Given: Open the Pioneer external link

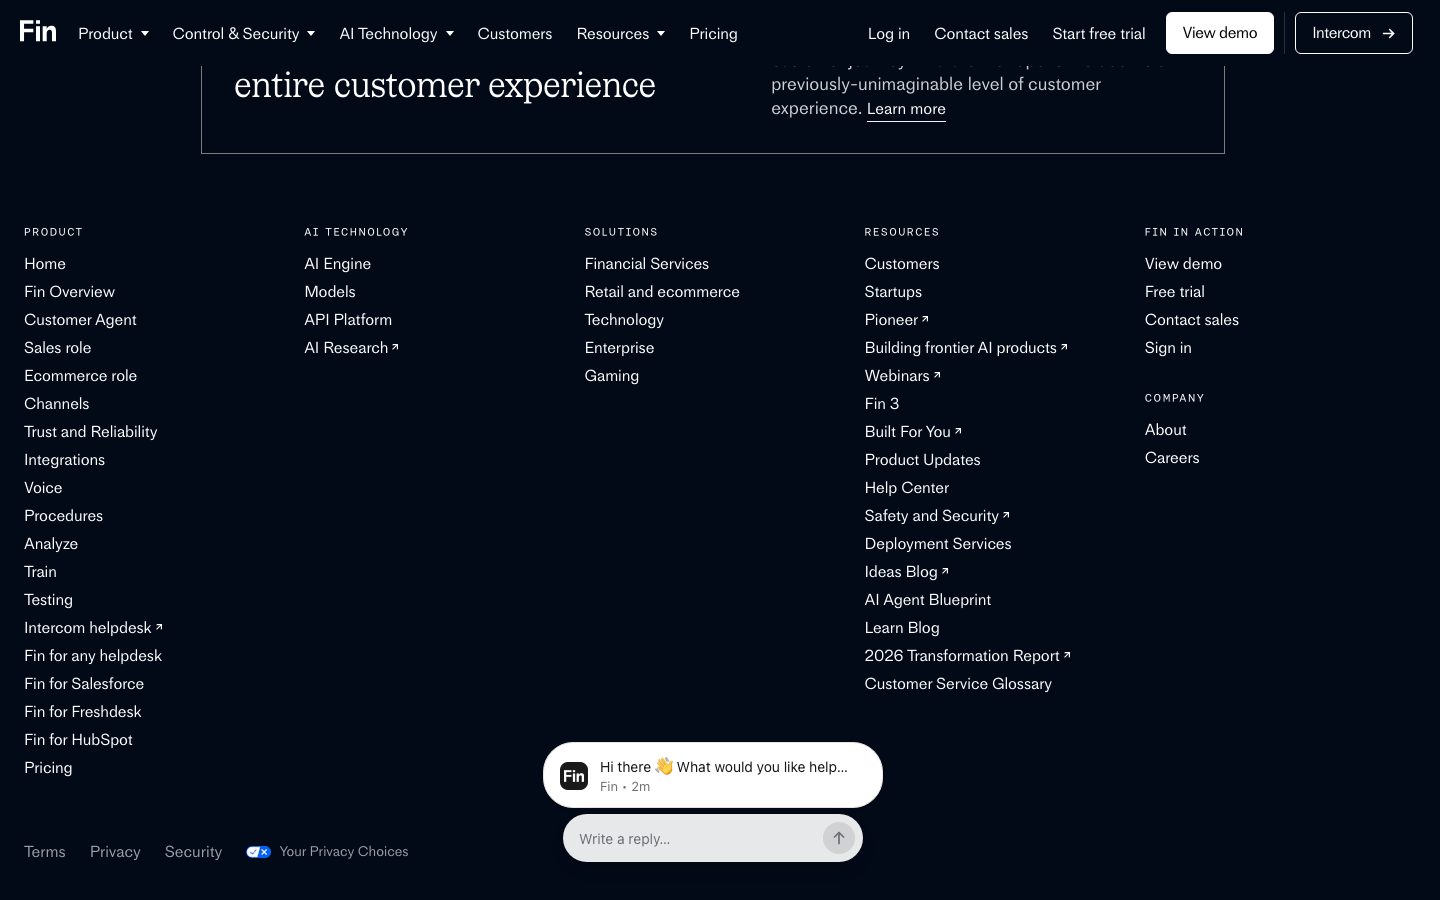Looking at the screenshot, I should (x=897, y=319).
